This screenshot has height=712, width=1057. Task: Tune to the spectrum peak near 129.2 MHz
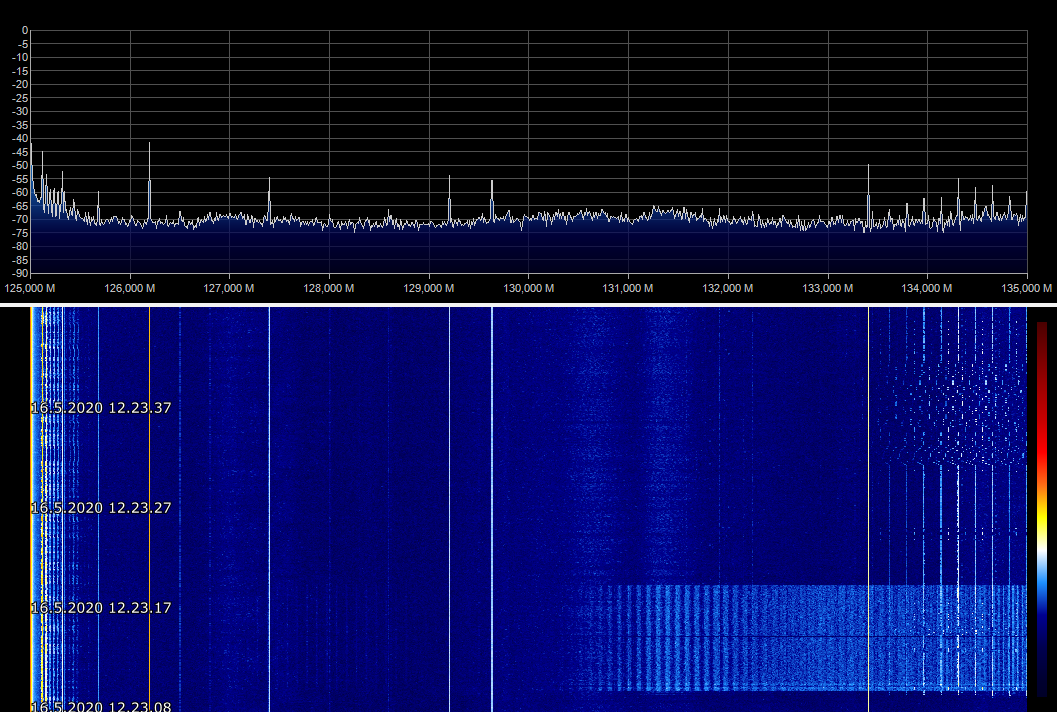click(x=449, y=178)
